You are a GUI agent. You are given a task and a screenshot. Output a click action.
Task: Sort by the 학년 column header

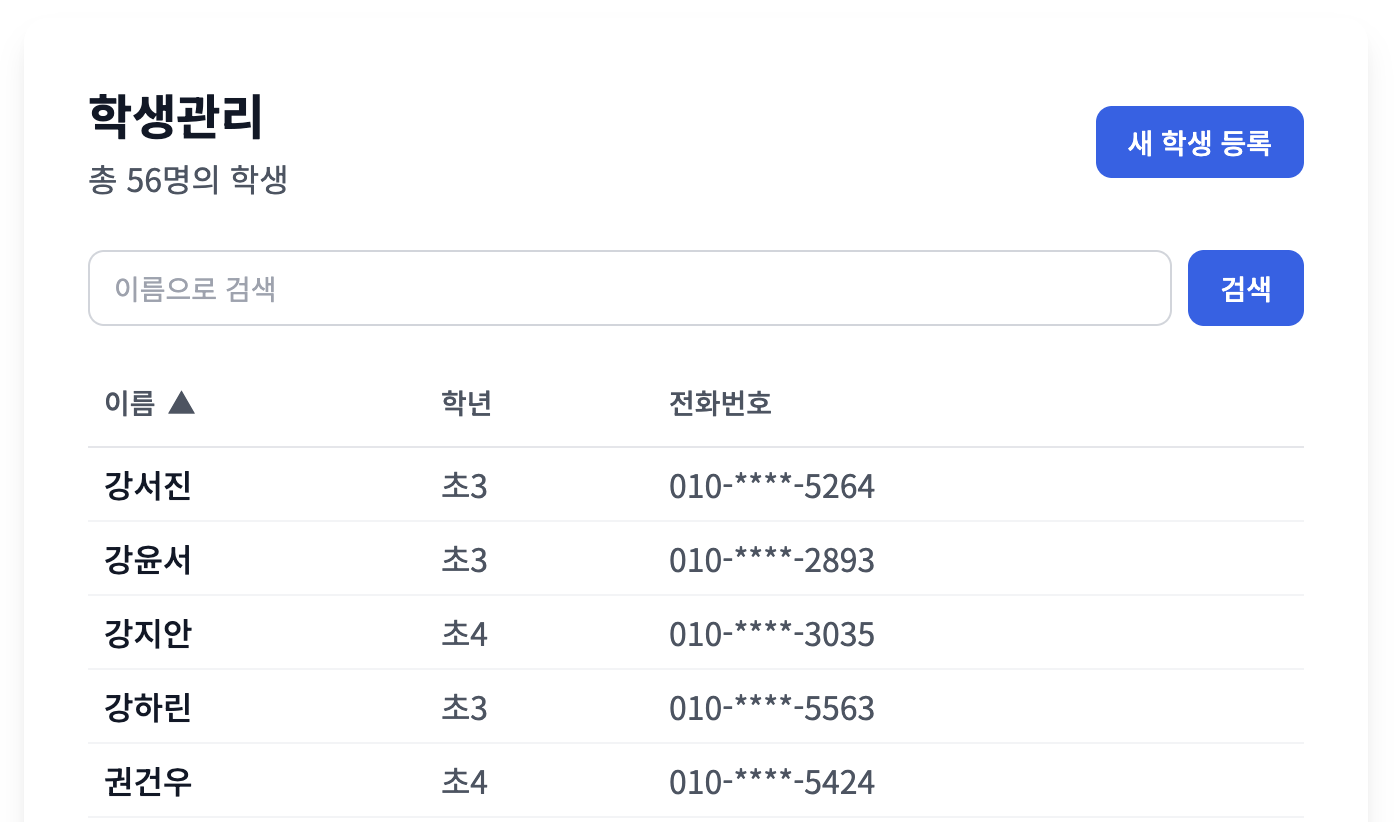coord(464,403)
